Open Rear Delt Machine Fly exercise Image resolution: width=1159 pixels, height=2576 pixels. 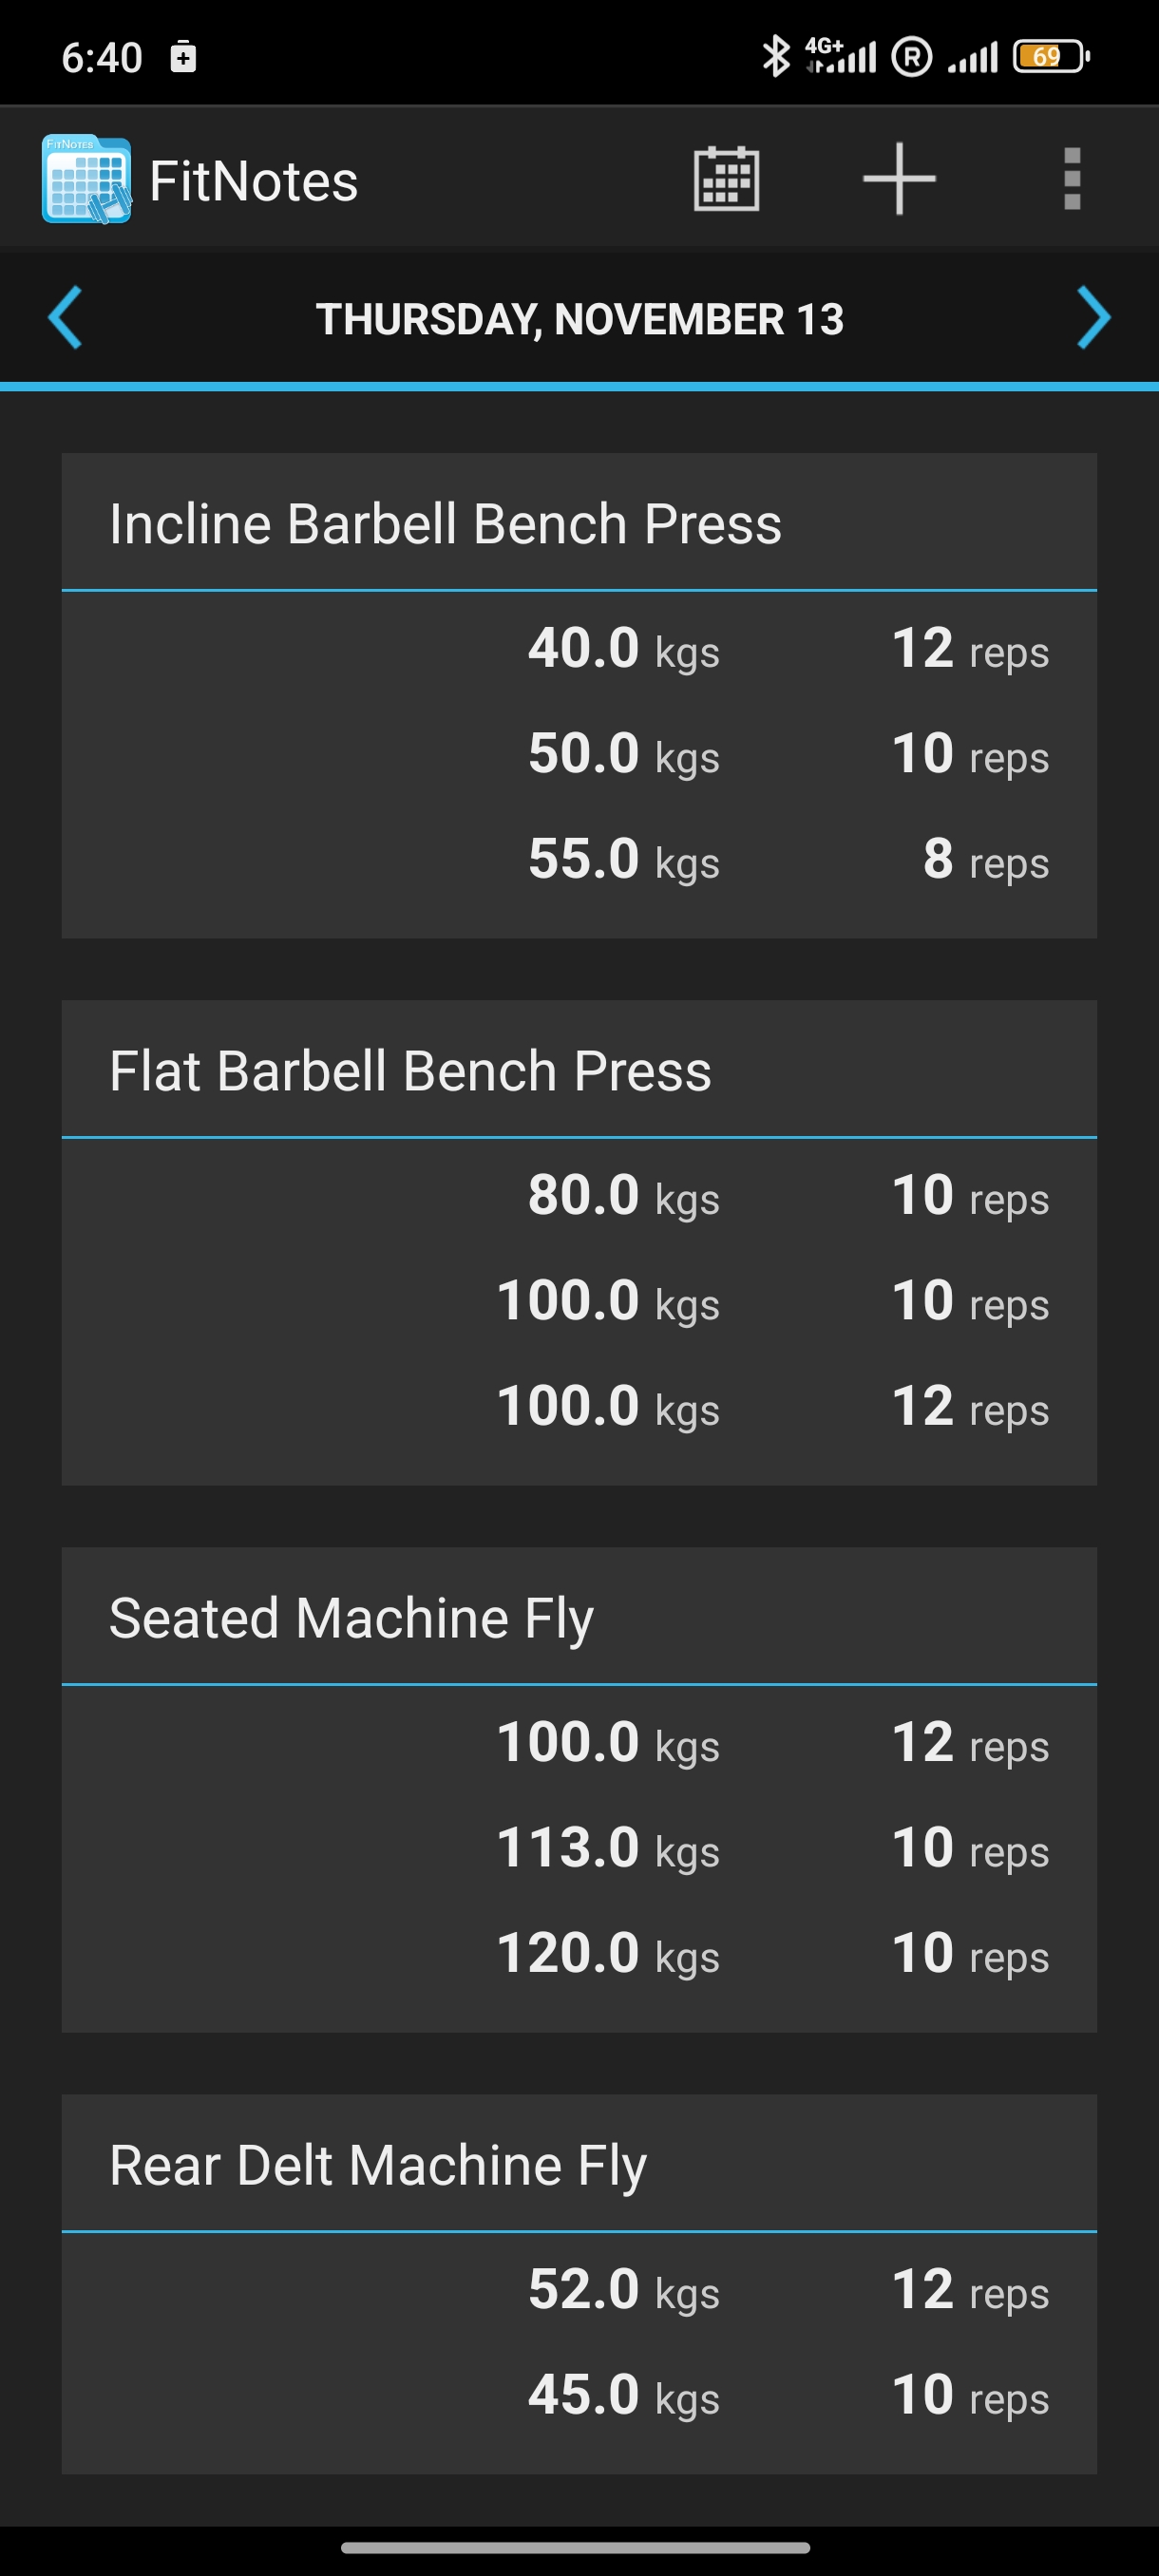(x=378, y=2165)
